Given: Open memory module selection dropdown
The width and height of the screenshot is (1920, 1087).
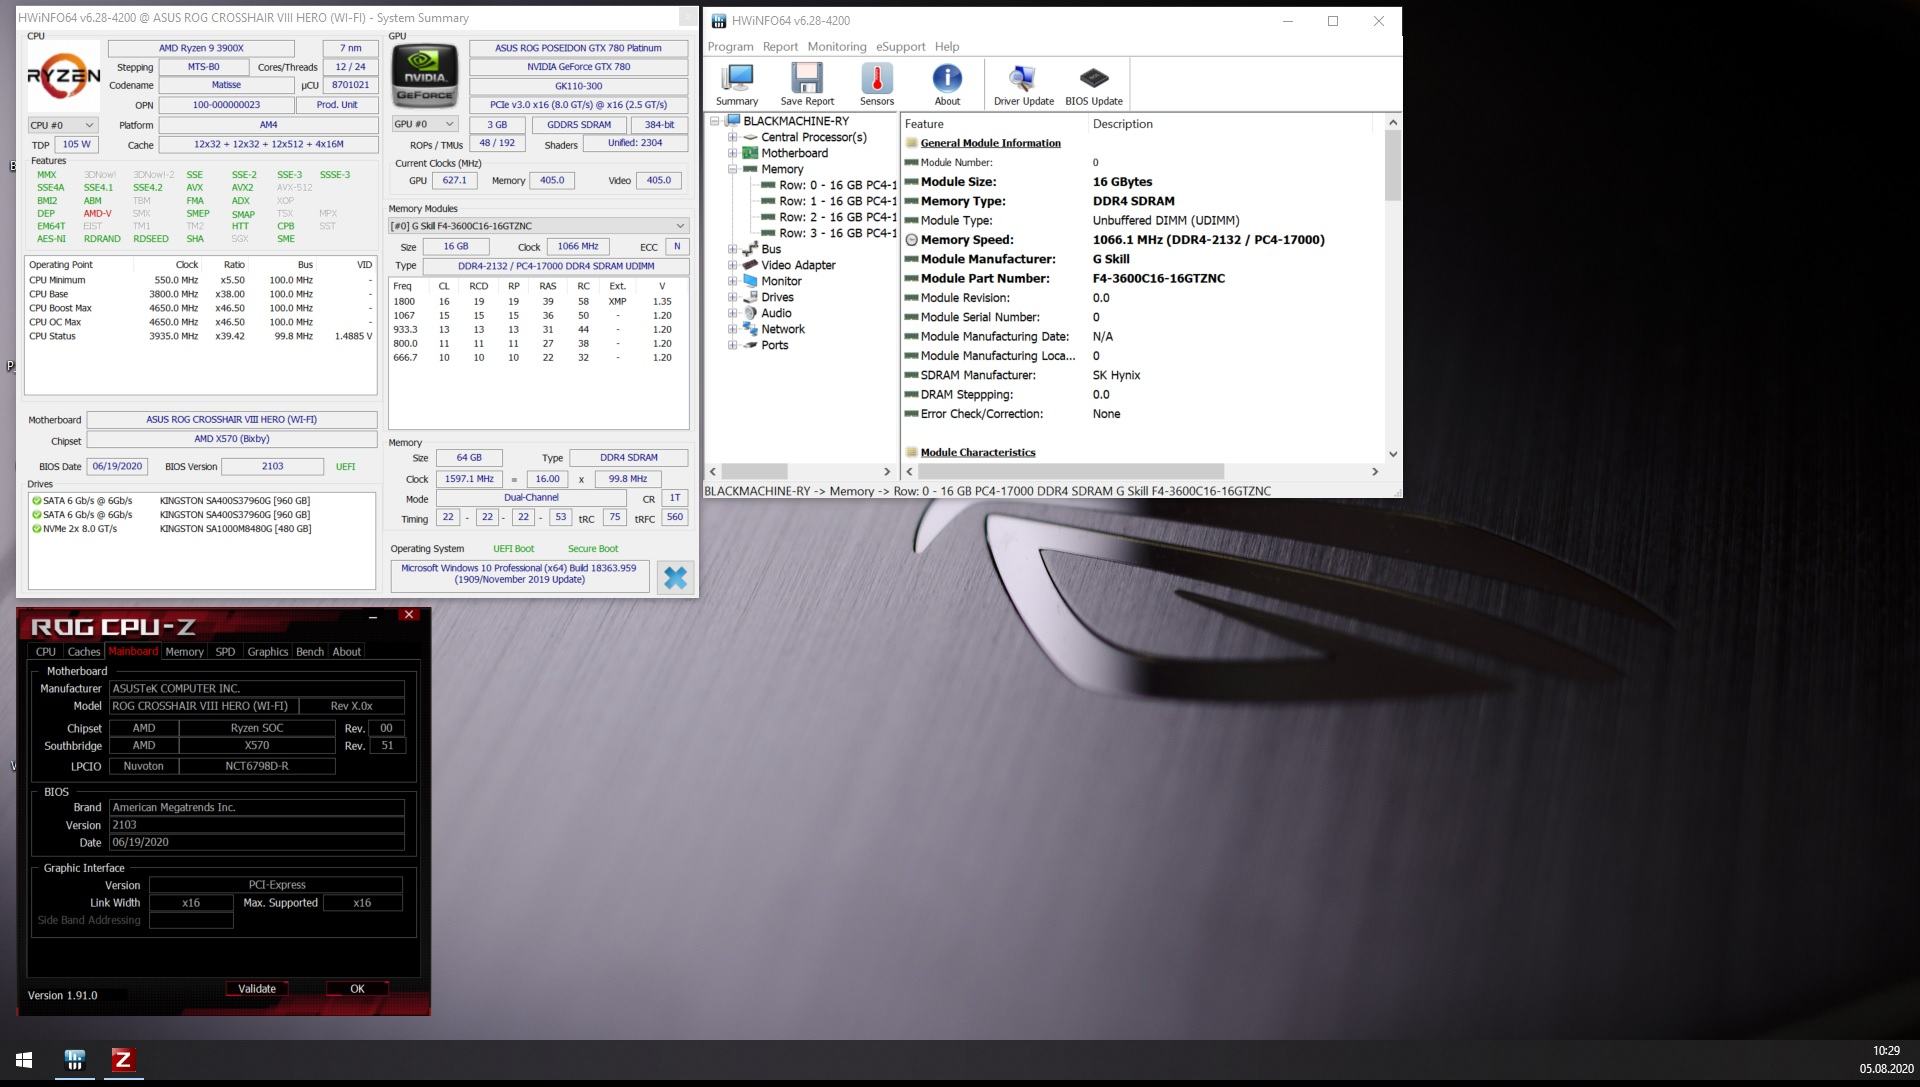Looking at the screenshot, I should tap(538, 226).
